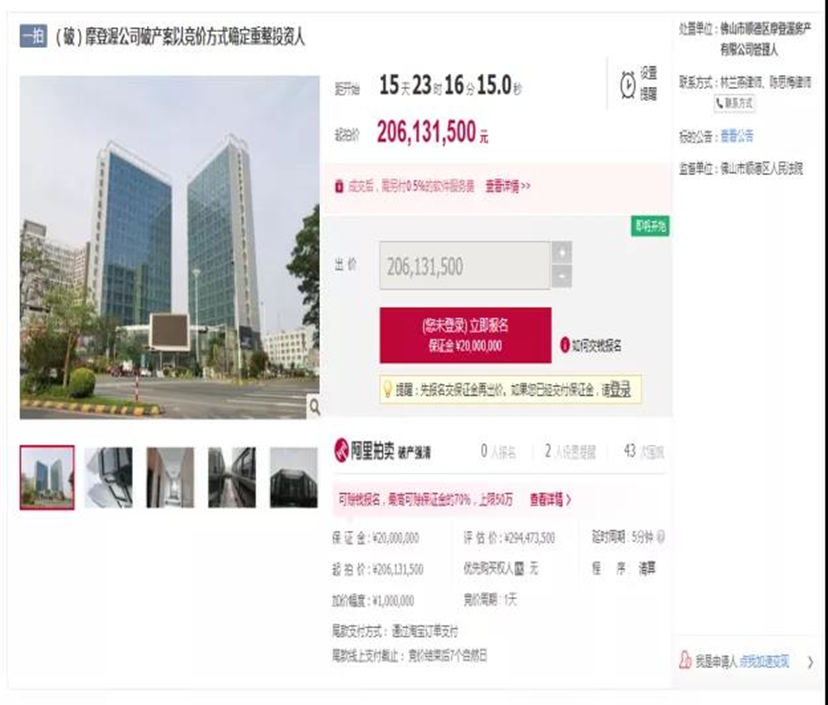Image resolution: width=828 pixels, height=705 pixels.
Task: Click the help icon next to 延时周期
Action: click(x=661, y=537)
